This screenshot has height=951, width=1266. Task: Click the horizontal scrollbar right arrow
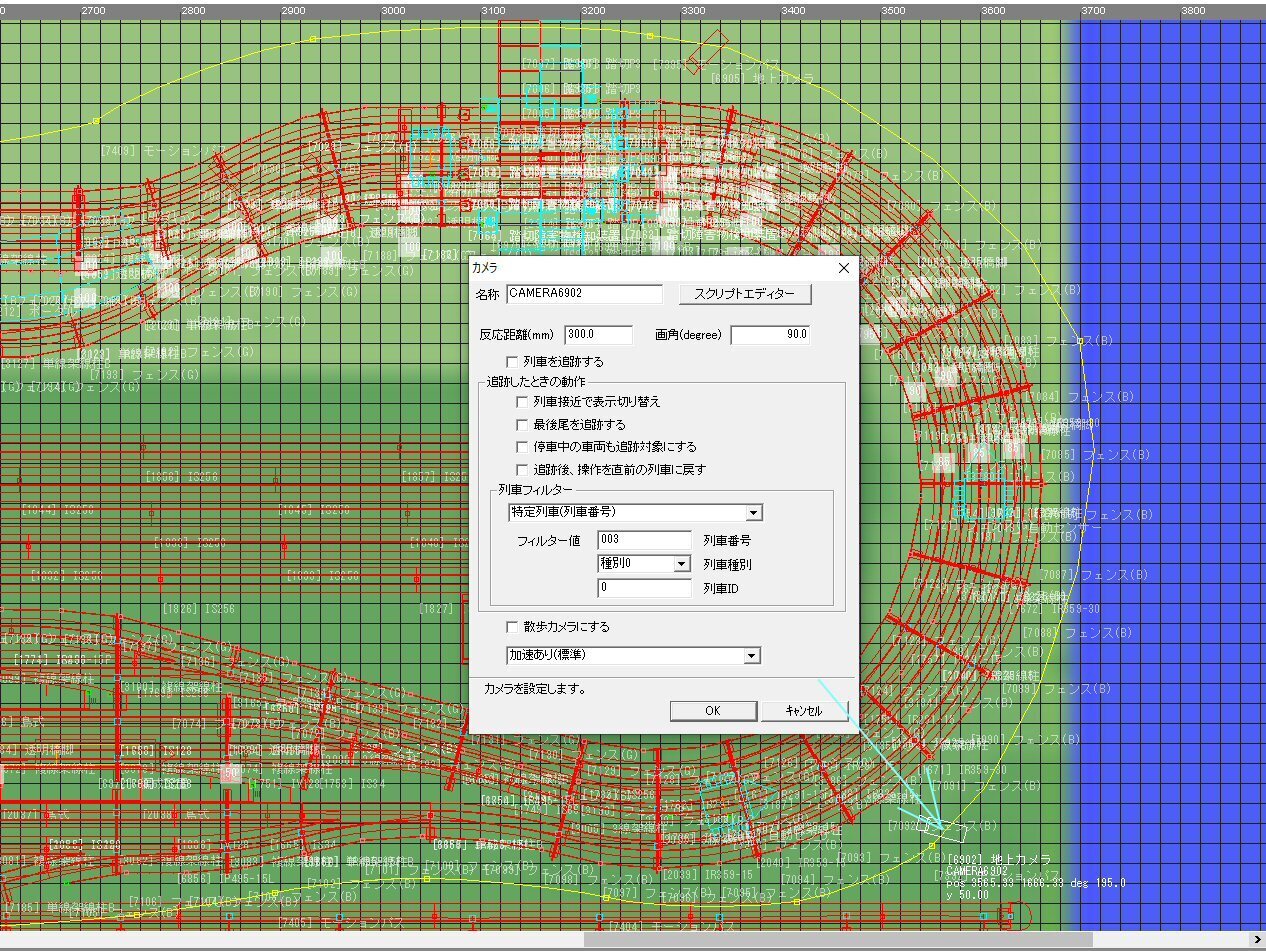click(1256, 940)
